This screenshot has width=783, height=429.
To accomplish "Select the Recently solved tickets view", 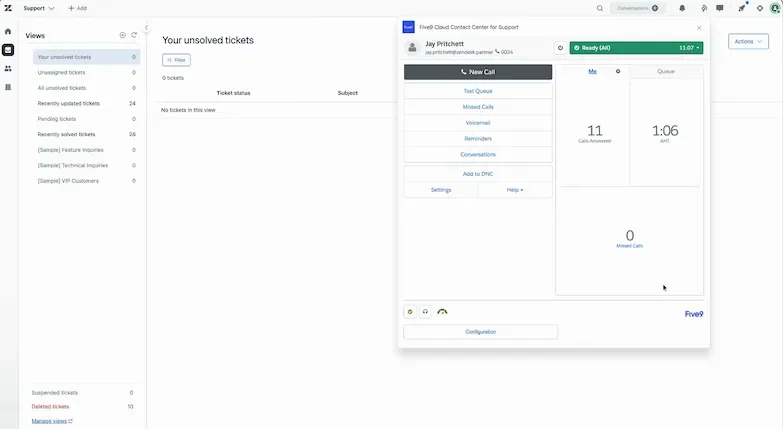I will pos(86,134).
